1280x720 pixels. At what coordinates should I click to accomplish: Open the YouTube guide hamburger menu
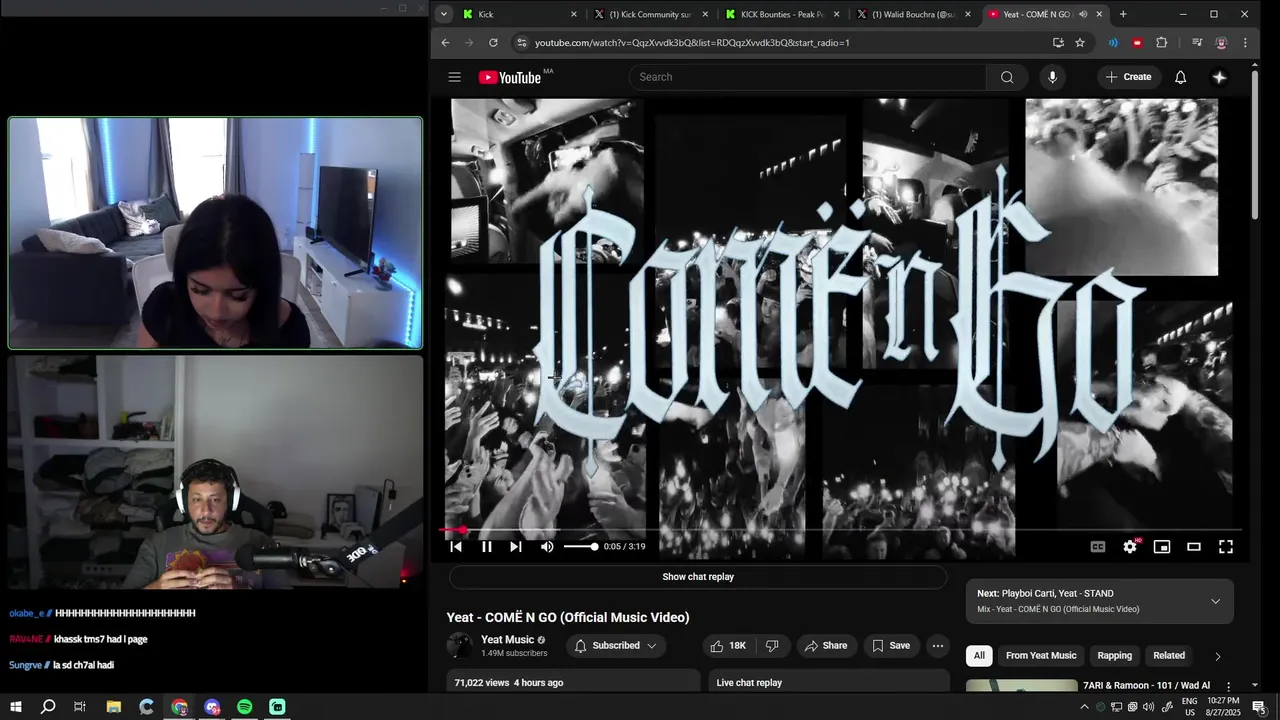(x=454, y=77)
